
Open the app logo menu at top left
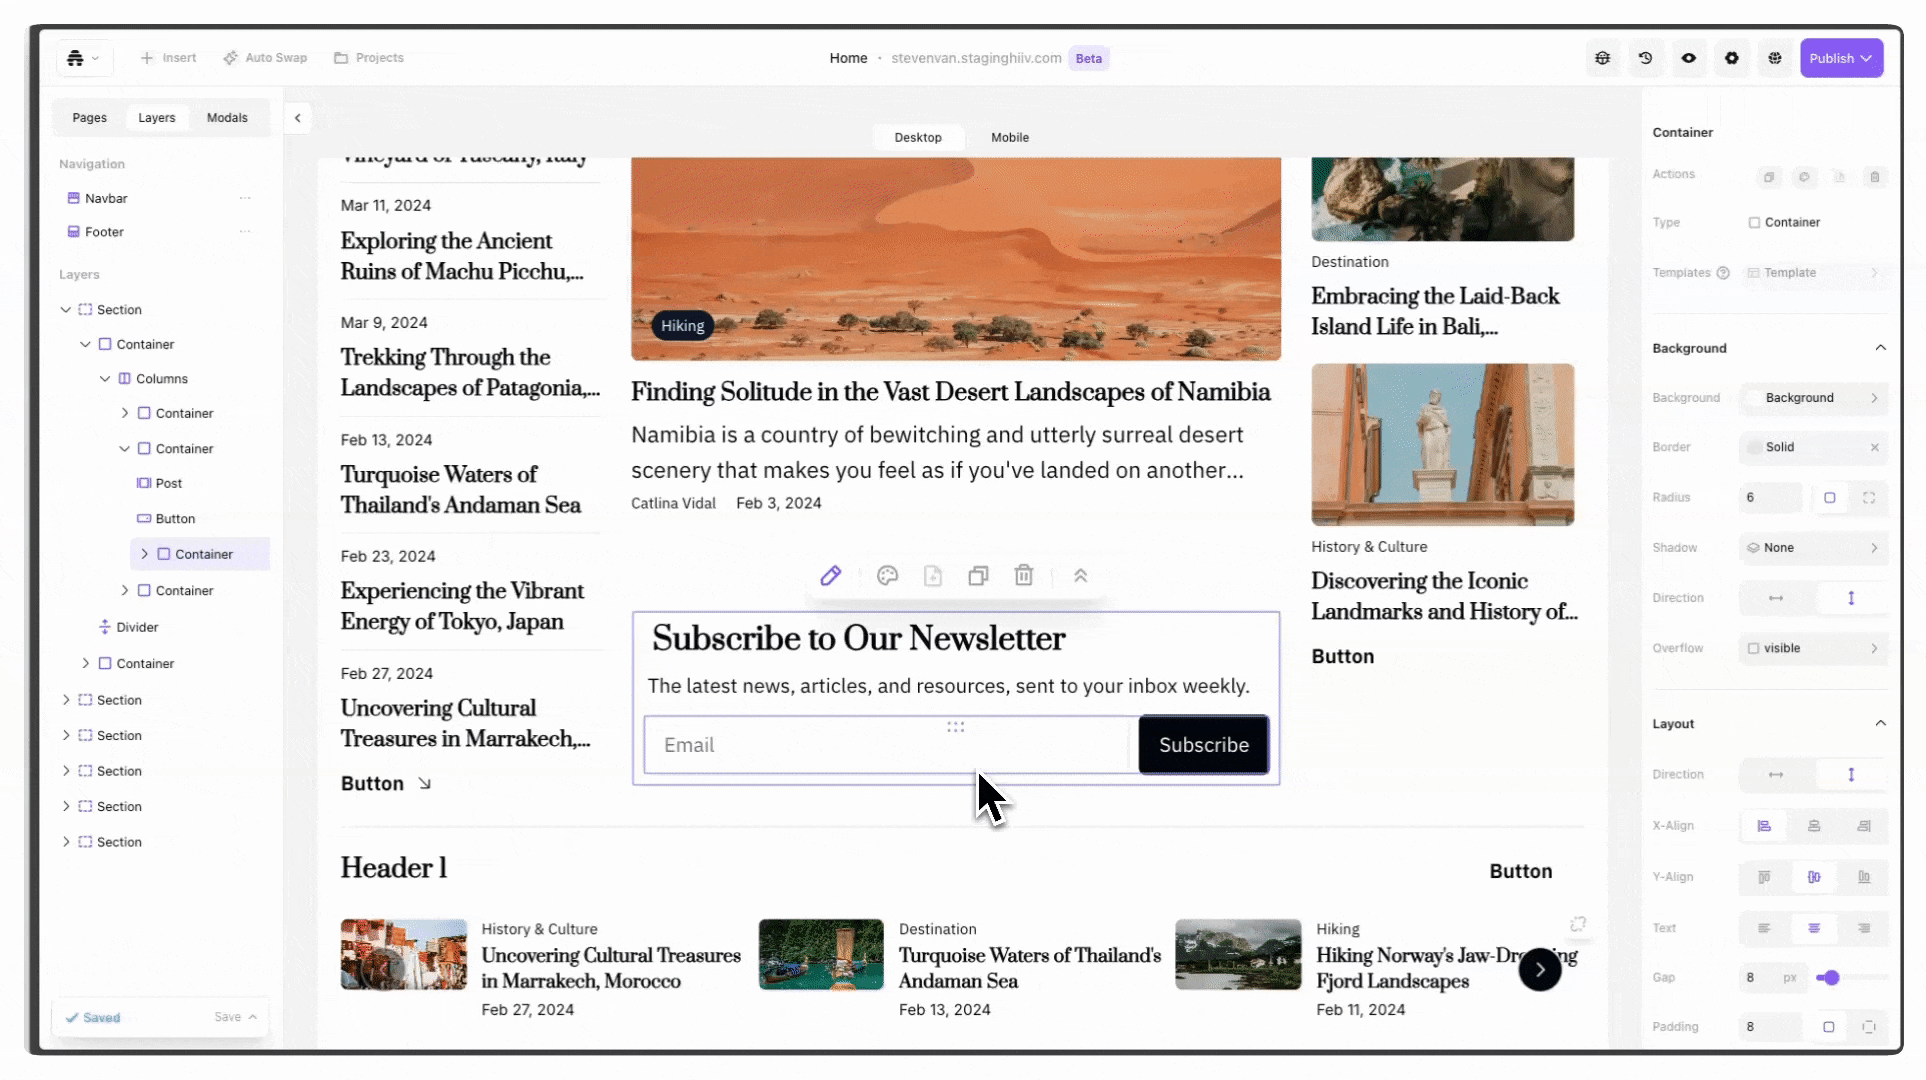tap(84, 58)
